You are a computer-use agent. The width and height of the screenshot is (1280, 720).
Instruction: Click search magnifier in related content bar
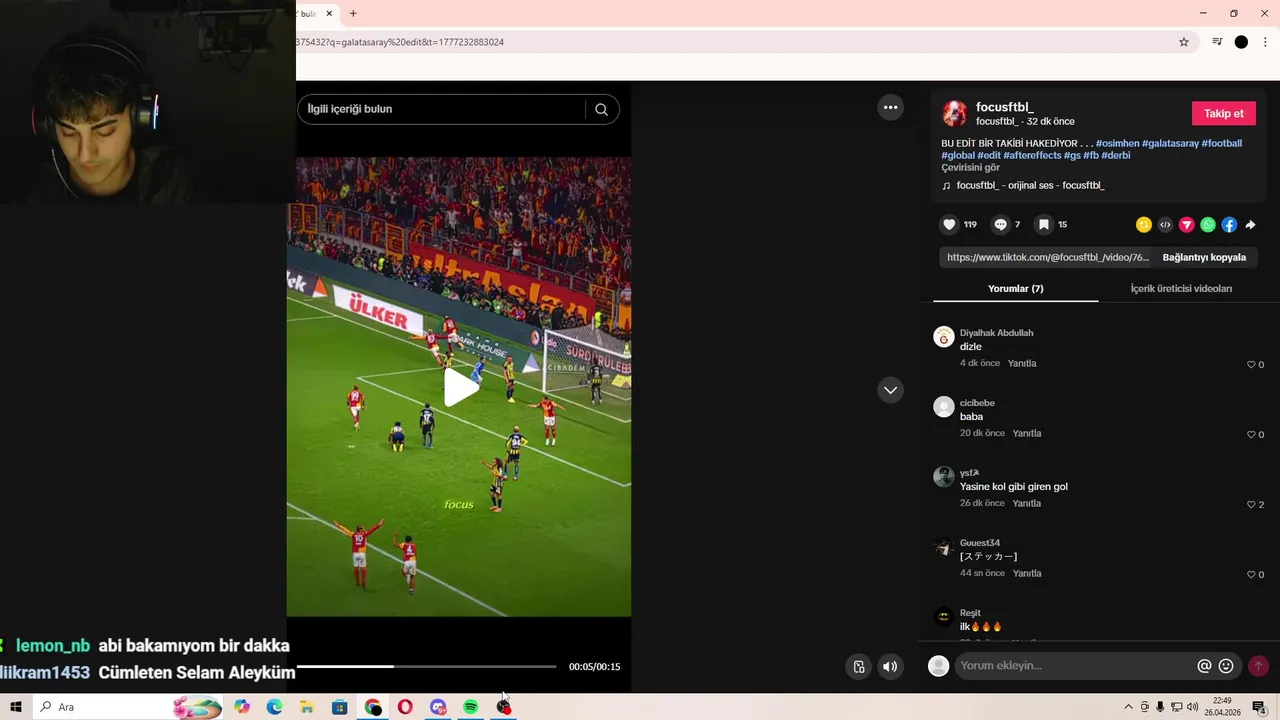click(601, 109)
